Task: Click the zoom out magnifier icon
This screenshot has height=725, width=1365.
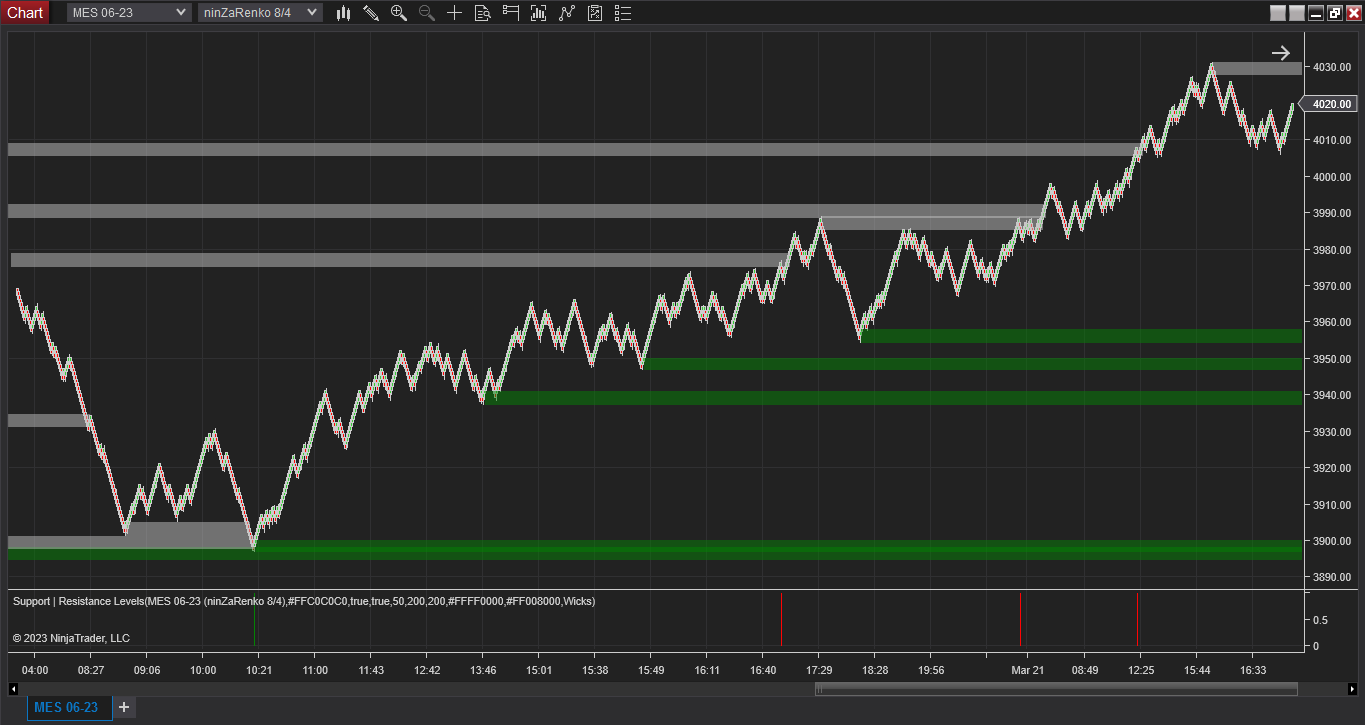Action: (427, 13)
